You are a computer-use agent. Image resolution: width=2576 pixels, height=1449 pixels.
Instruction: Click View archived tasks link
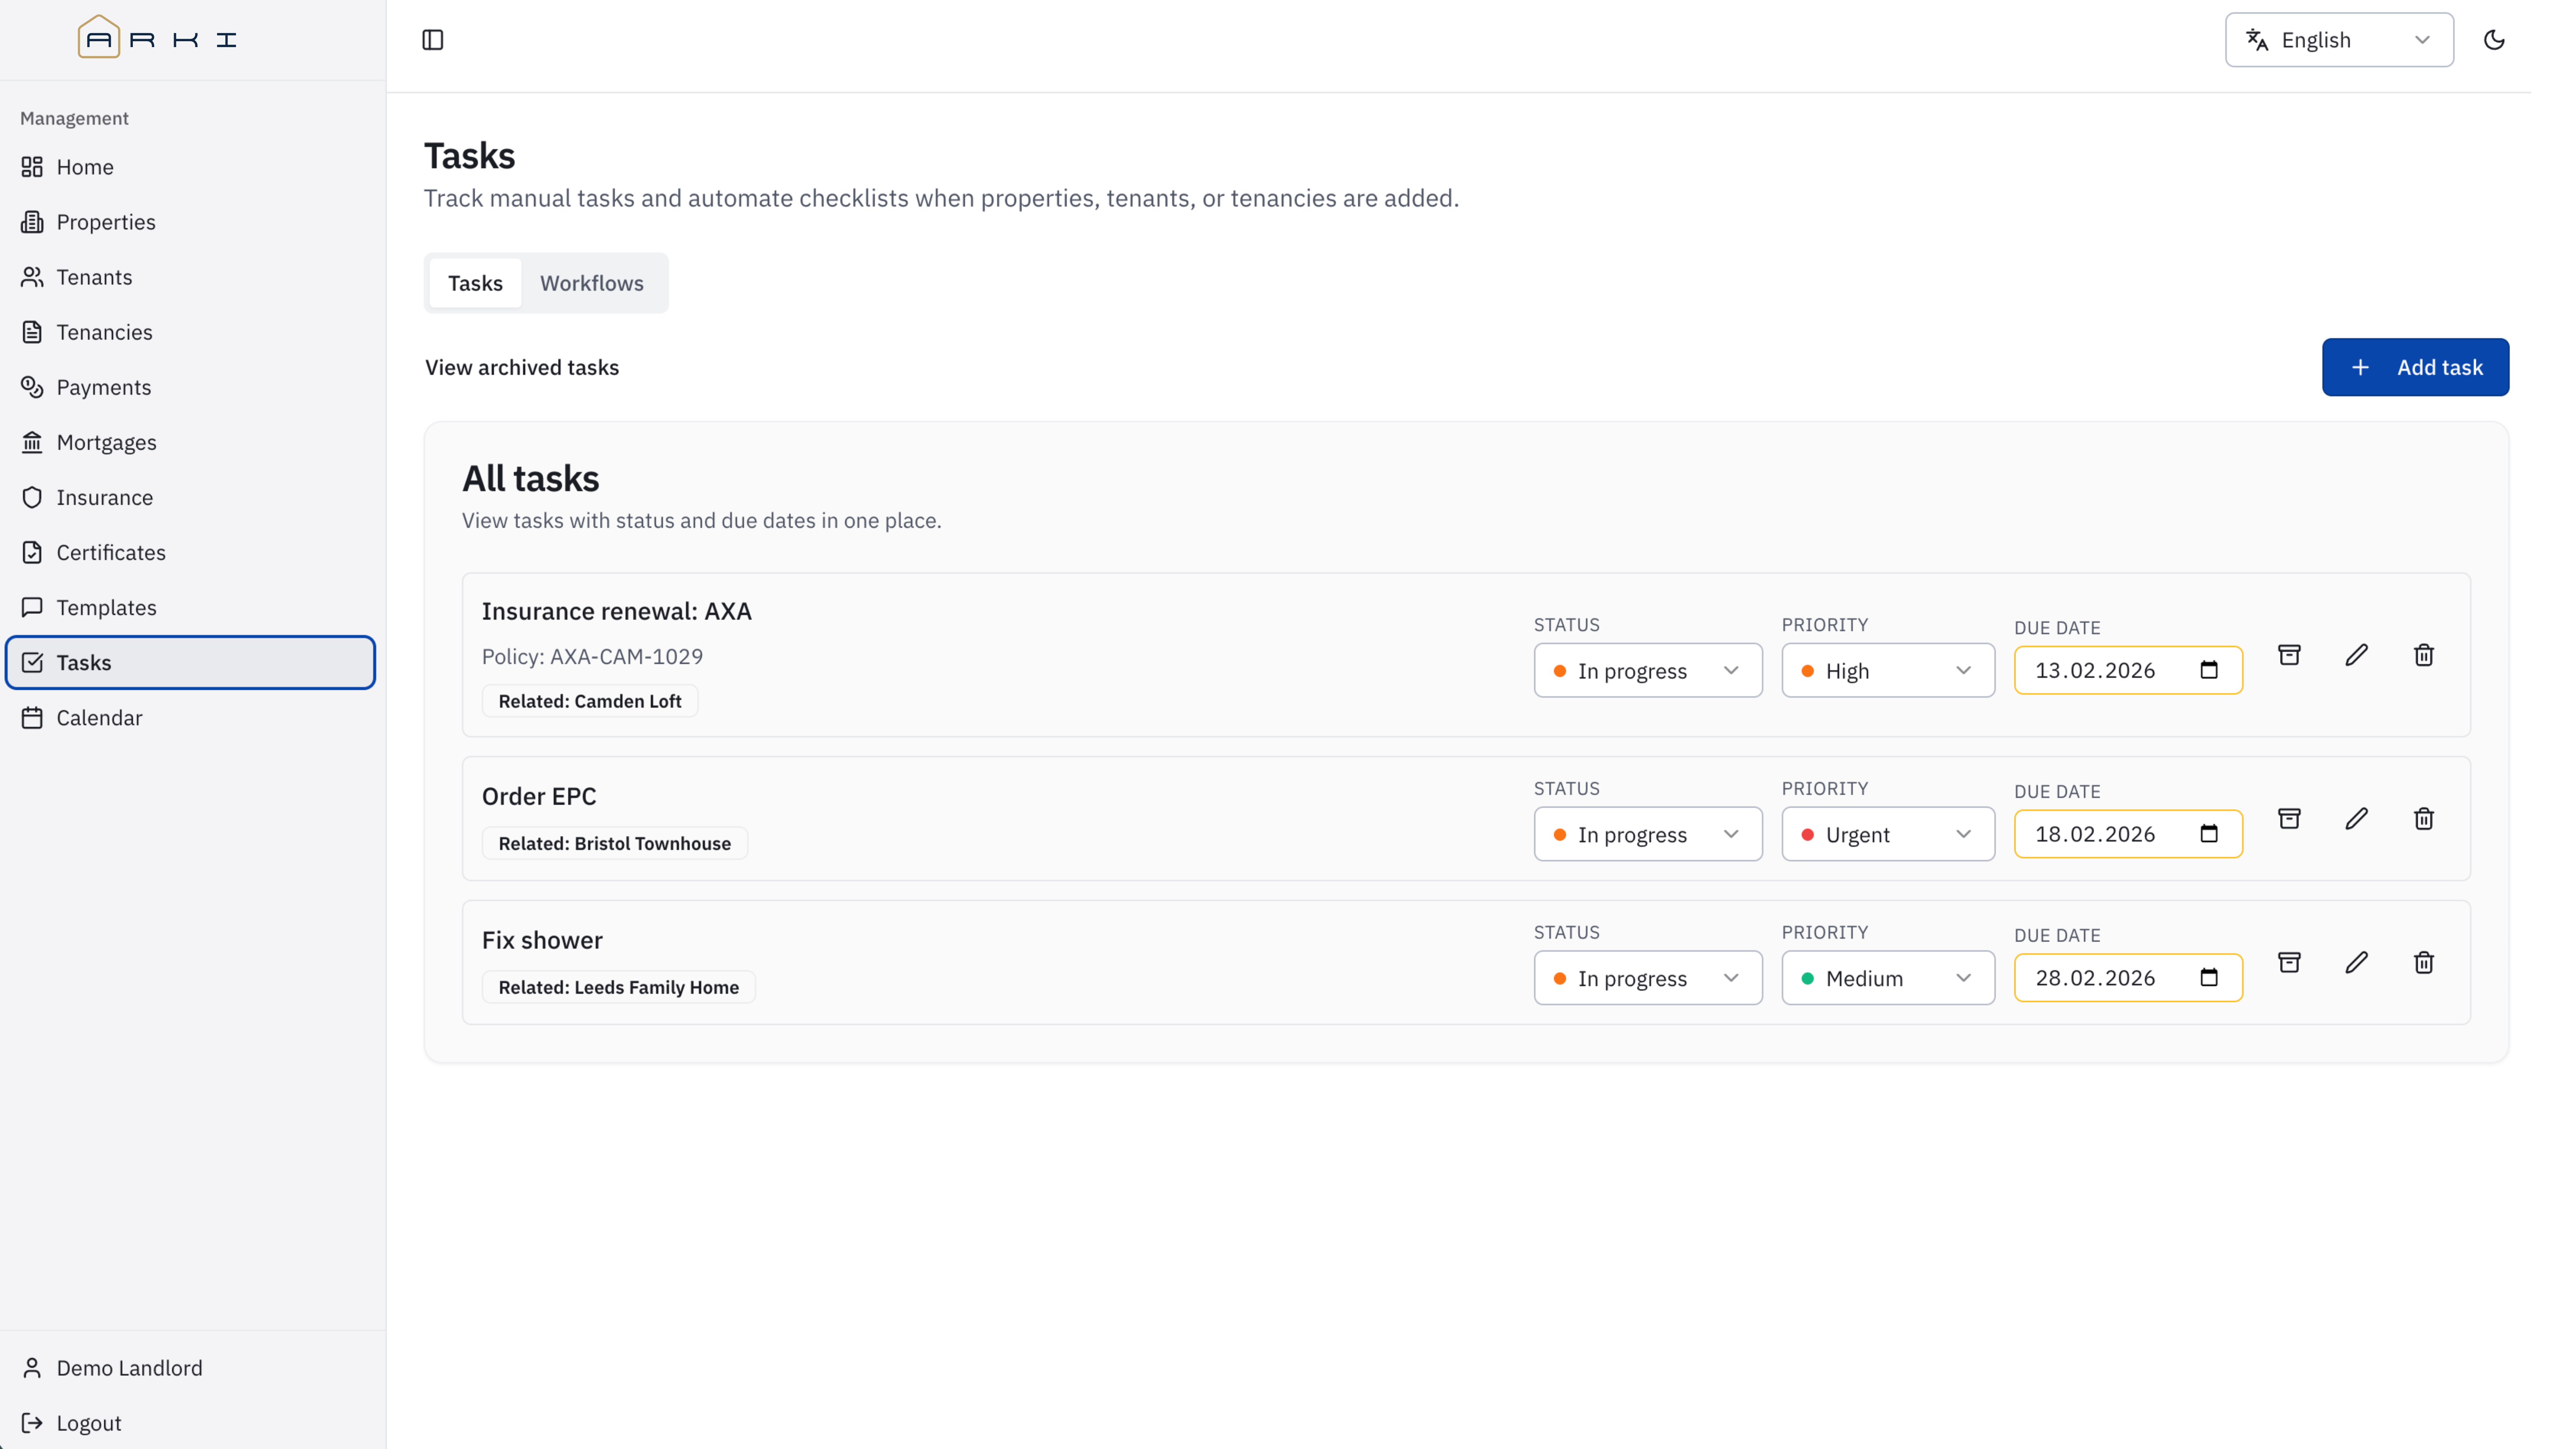522,367
